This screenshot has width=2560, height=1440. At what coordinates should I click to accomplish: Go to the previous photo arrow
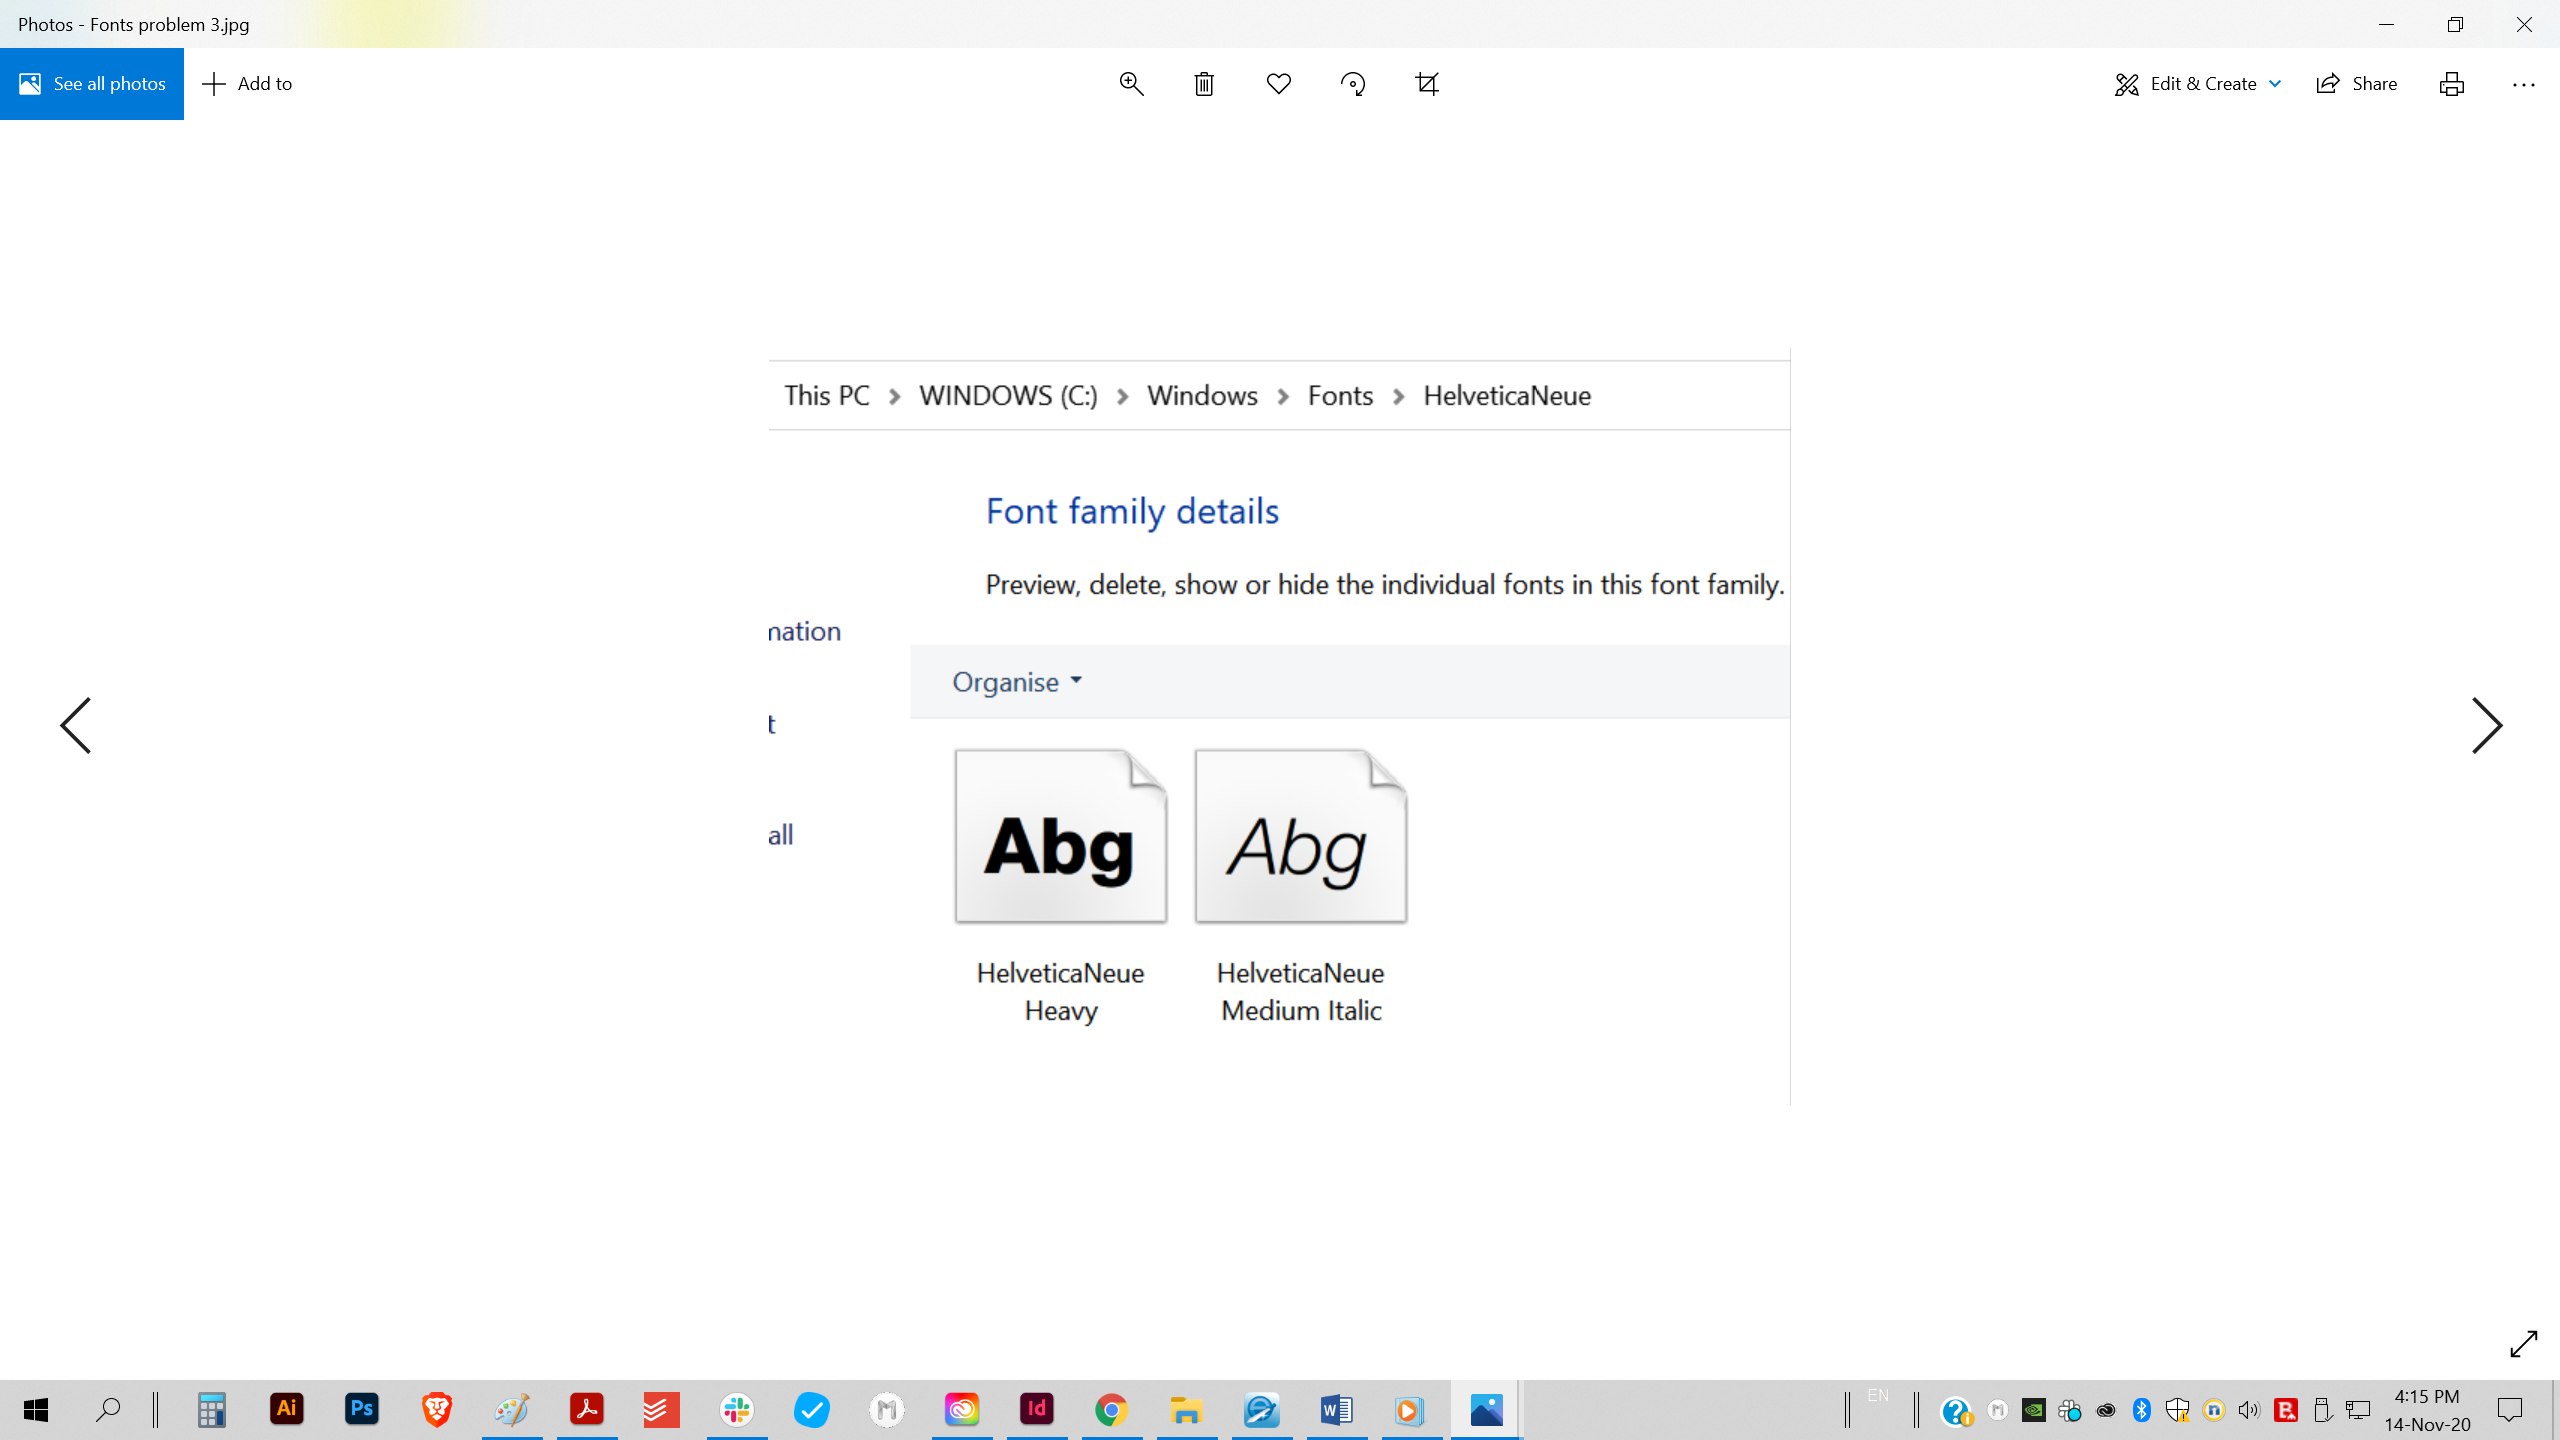pyautogui.click(x=76, y=725)
